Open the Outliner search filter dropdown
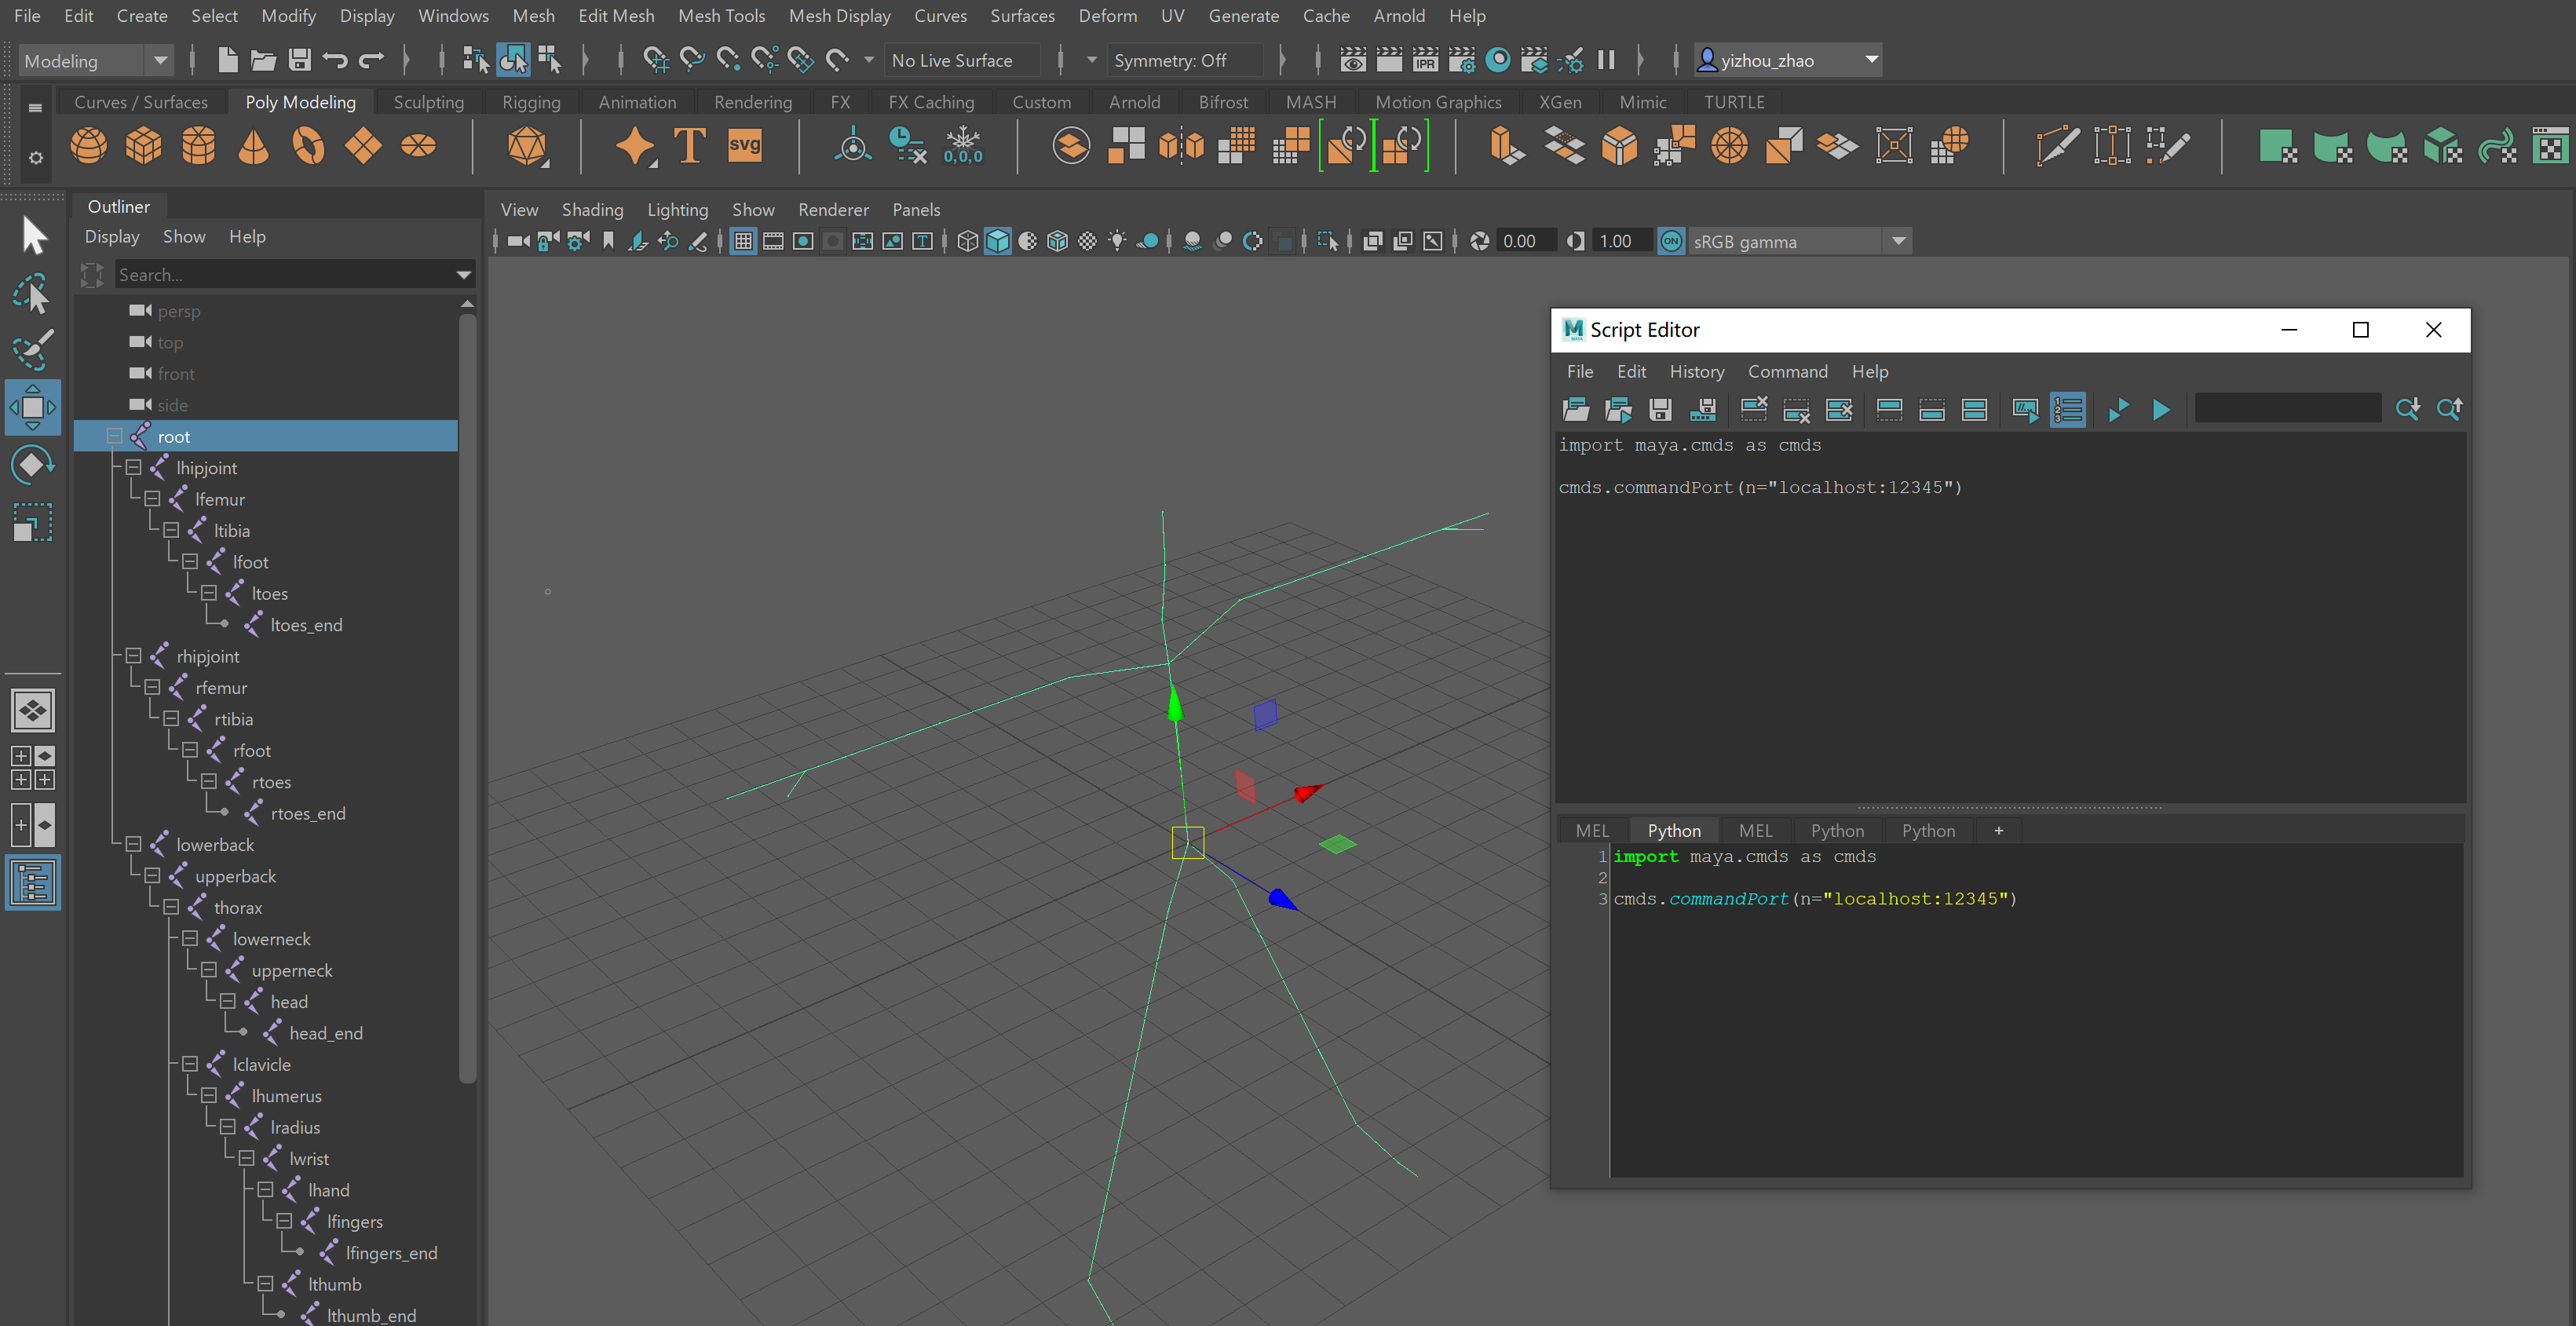 464,274
